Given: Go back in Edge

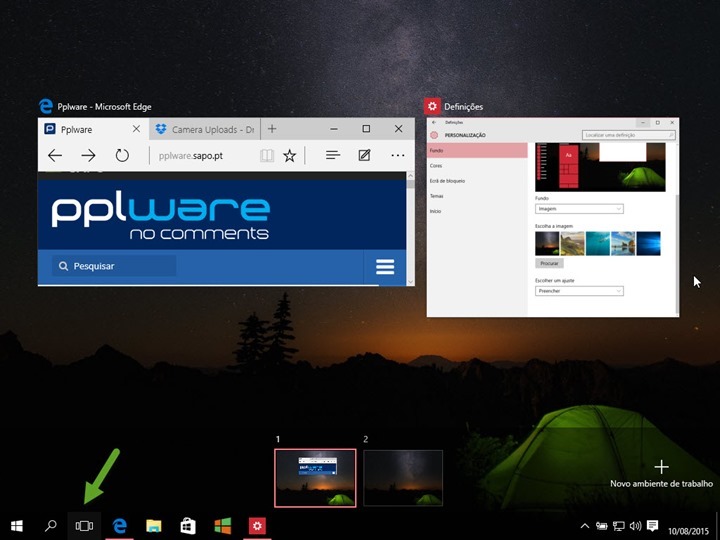Looking at the screenshot, I should click(x=55, y=156).
